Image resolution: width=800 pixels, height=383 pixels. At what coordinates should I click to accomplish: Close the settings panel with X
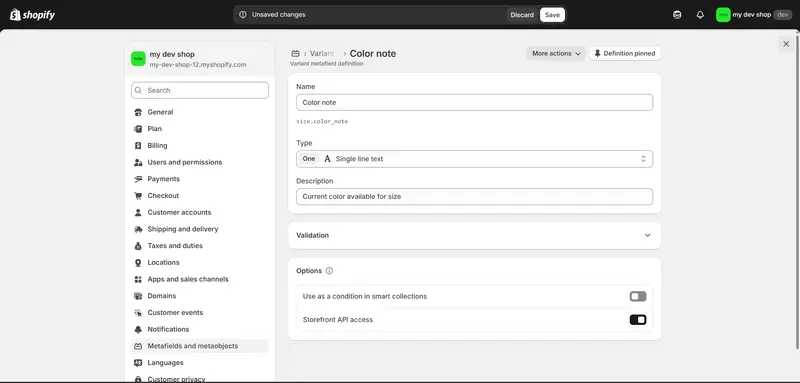pyautogui.click(x=786, y=44)
